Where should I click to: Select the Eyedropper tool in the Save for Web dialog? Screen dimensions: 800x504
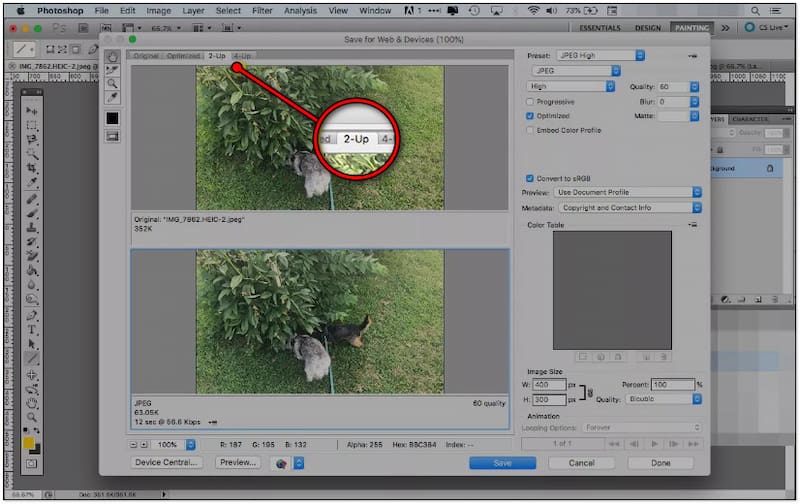[112, 97]
